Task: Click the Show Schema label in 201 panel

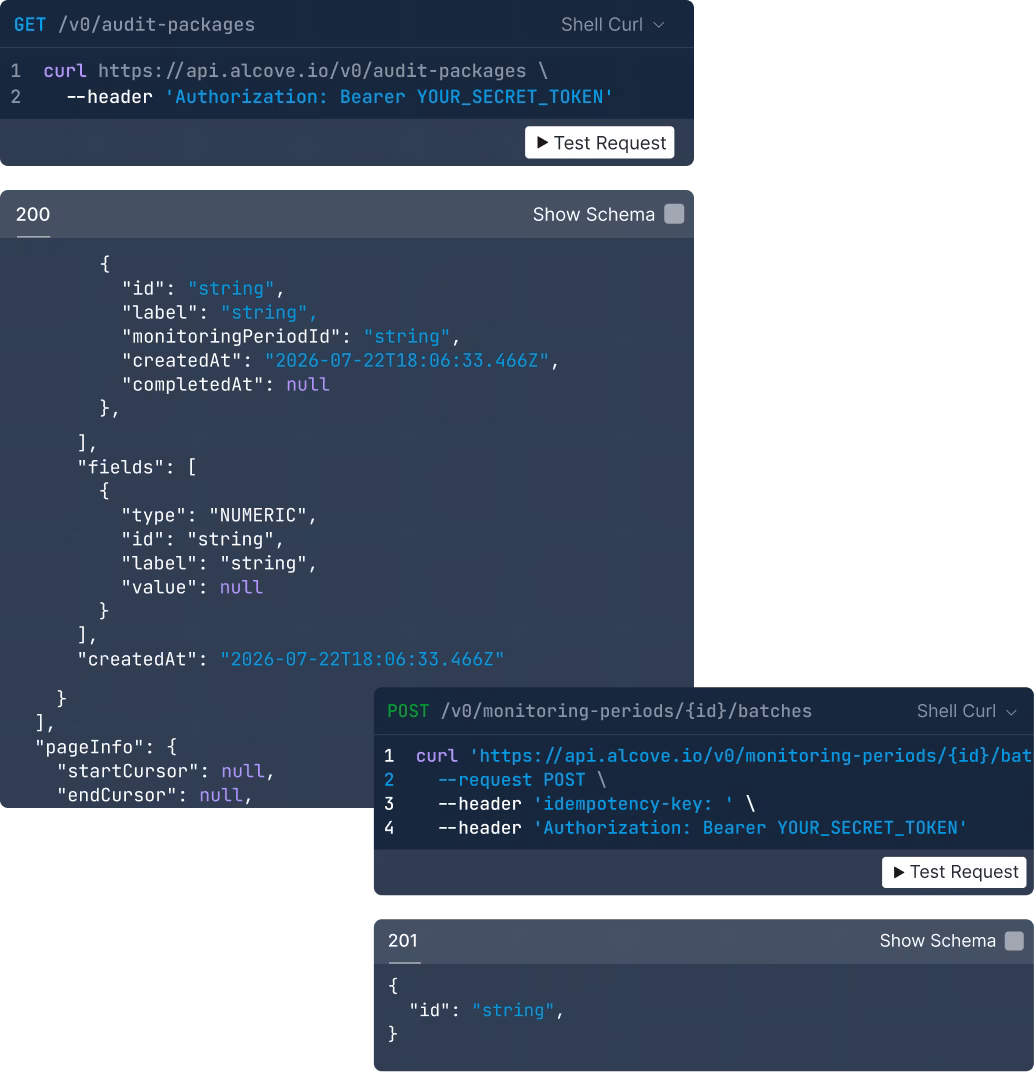Action: (x=937, y=941)
